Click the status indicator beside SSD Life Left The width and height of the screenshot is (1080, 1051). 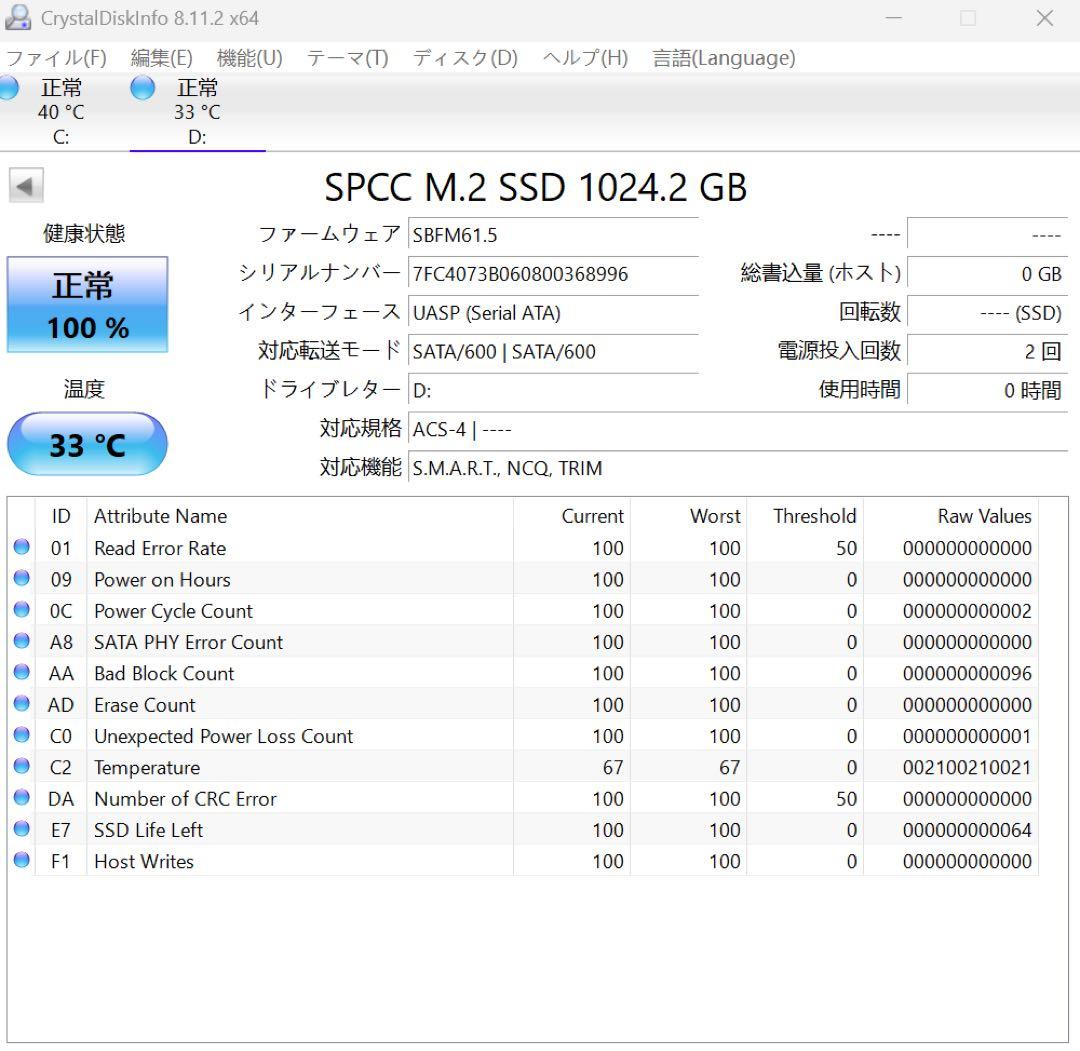pyautogui.click(x=22, y=830)
